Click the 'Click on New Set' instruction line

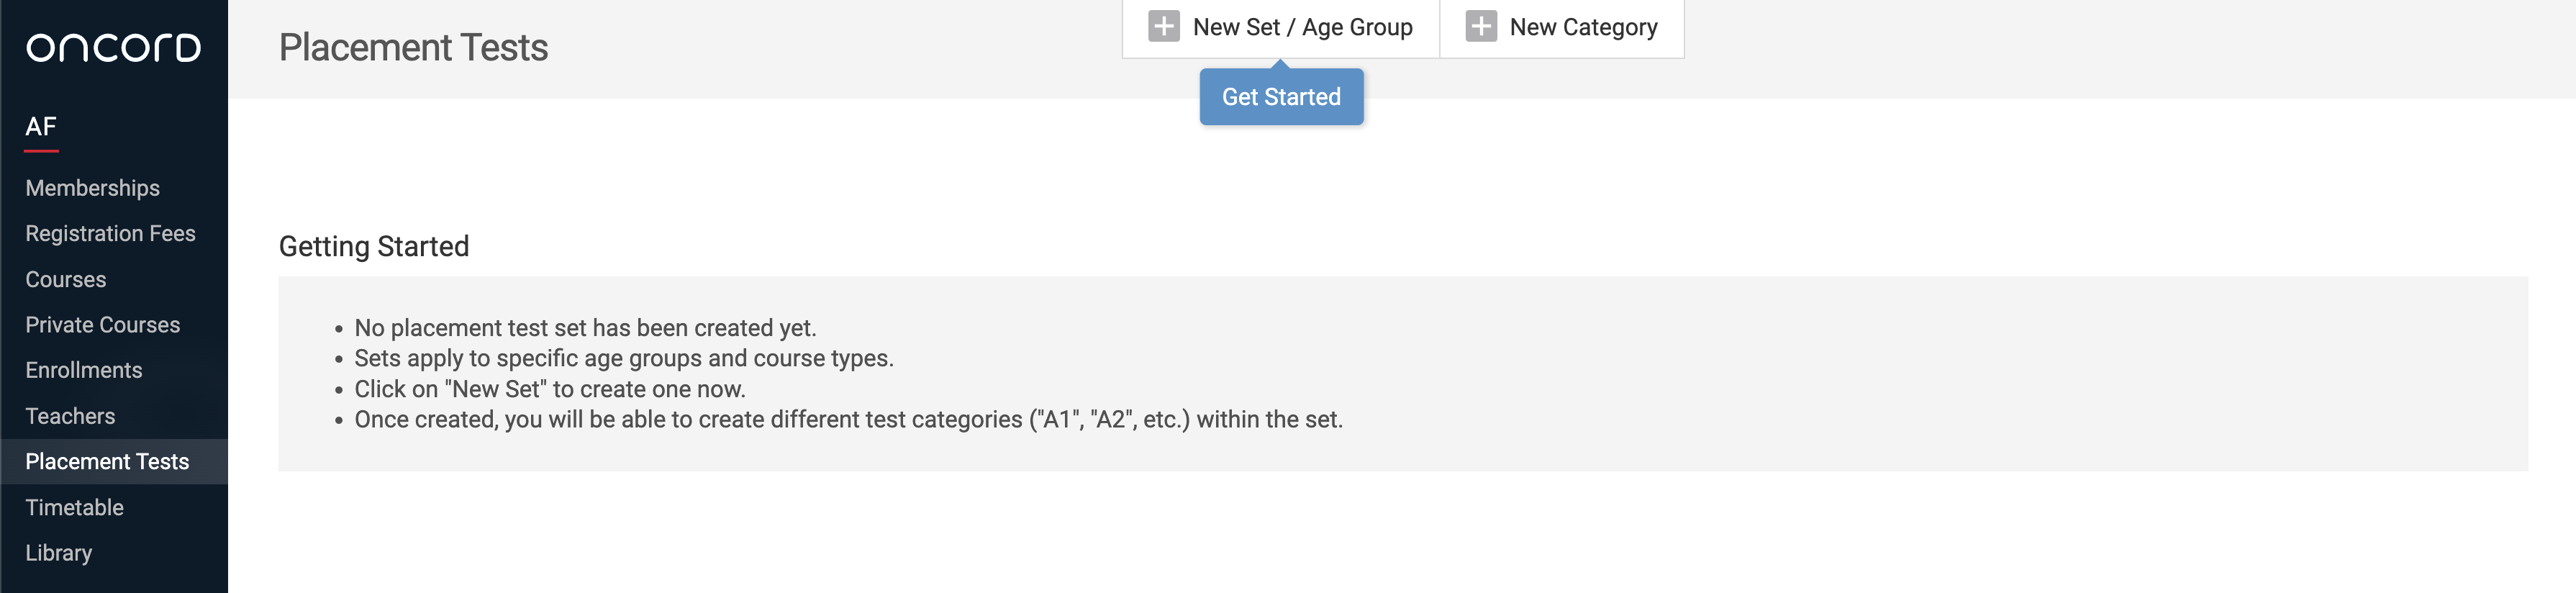(x=549, y=389)
